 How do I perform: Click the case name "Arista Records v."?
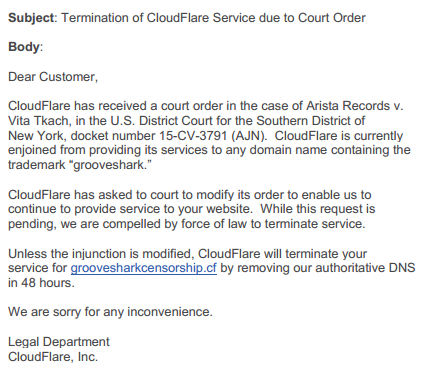(x=355, y=106)
